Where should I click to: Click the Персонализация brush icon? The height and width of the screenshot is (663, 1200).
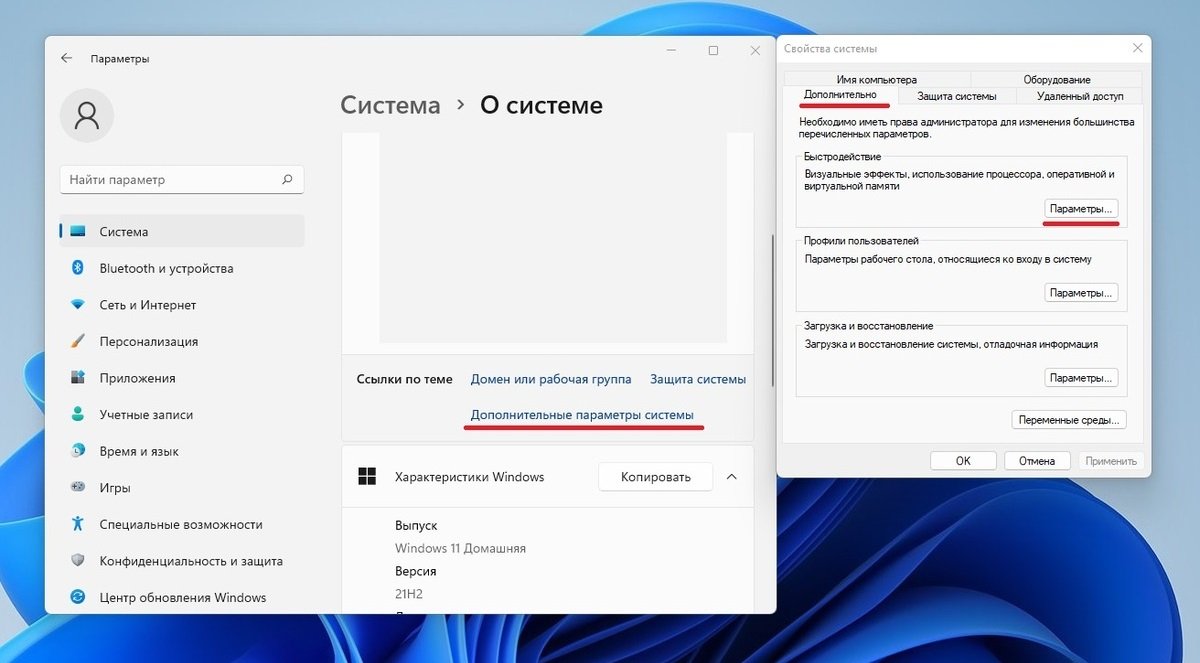click(x=78, y=341)
